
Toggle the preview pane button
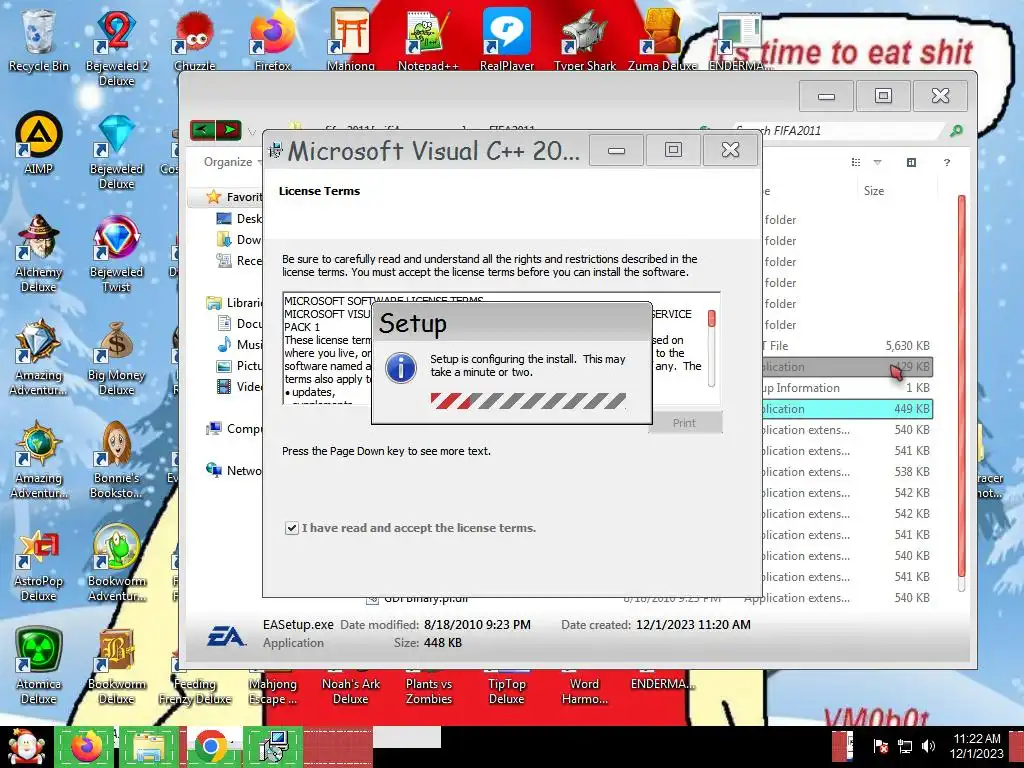pyautogui.click(x=911, y=163)
